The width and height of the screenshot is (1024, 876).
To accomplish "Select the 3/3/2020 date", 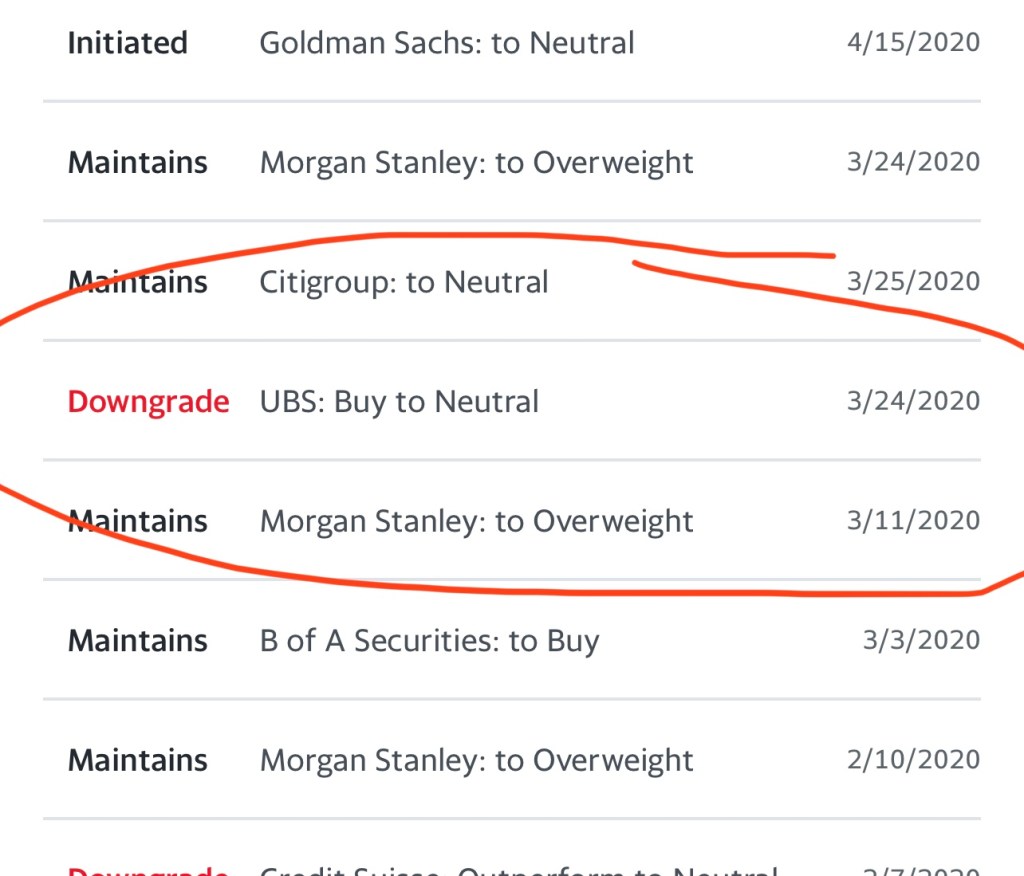I will (920, 641).
